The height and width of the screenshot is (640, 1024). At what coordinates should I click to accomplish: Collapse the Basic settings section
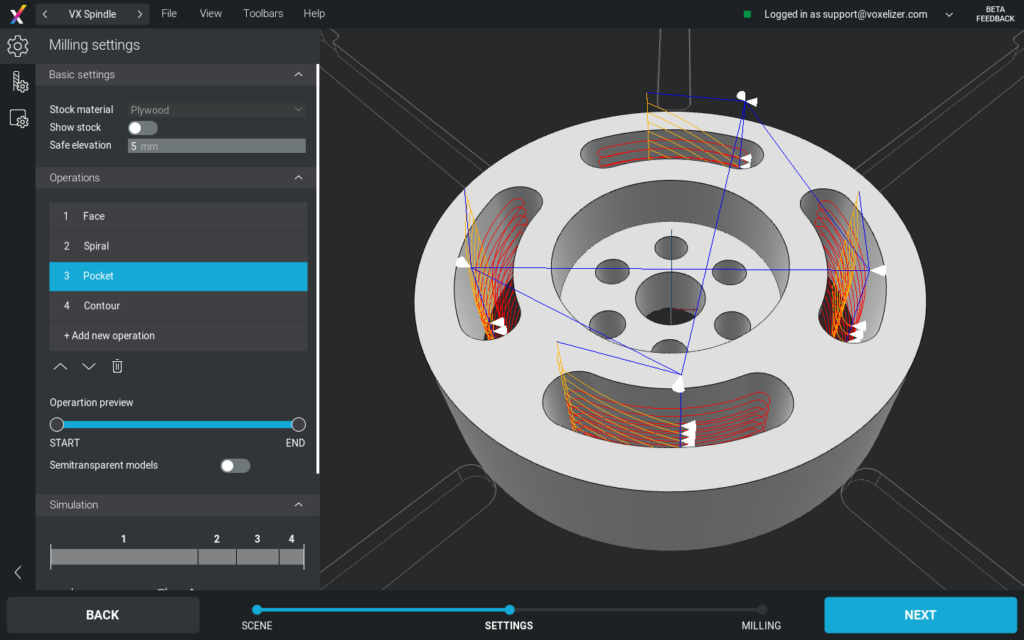click(x=298, y=74)
